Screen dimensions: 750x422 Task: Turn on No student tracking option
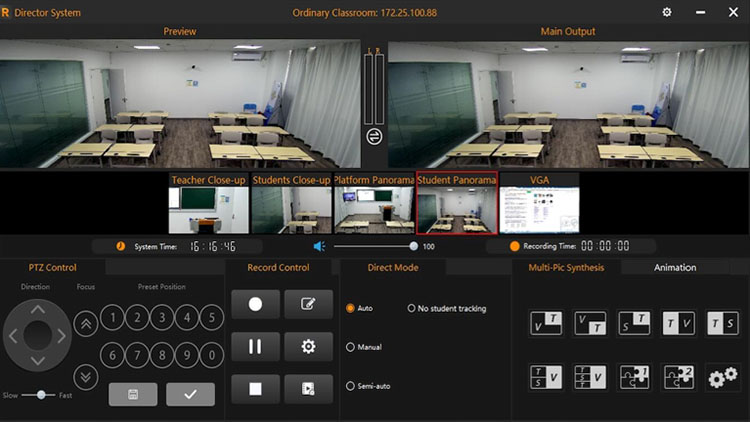click(x=411, y=308)
